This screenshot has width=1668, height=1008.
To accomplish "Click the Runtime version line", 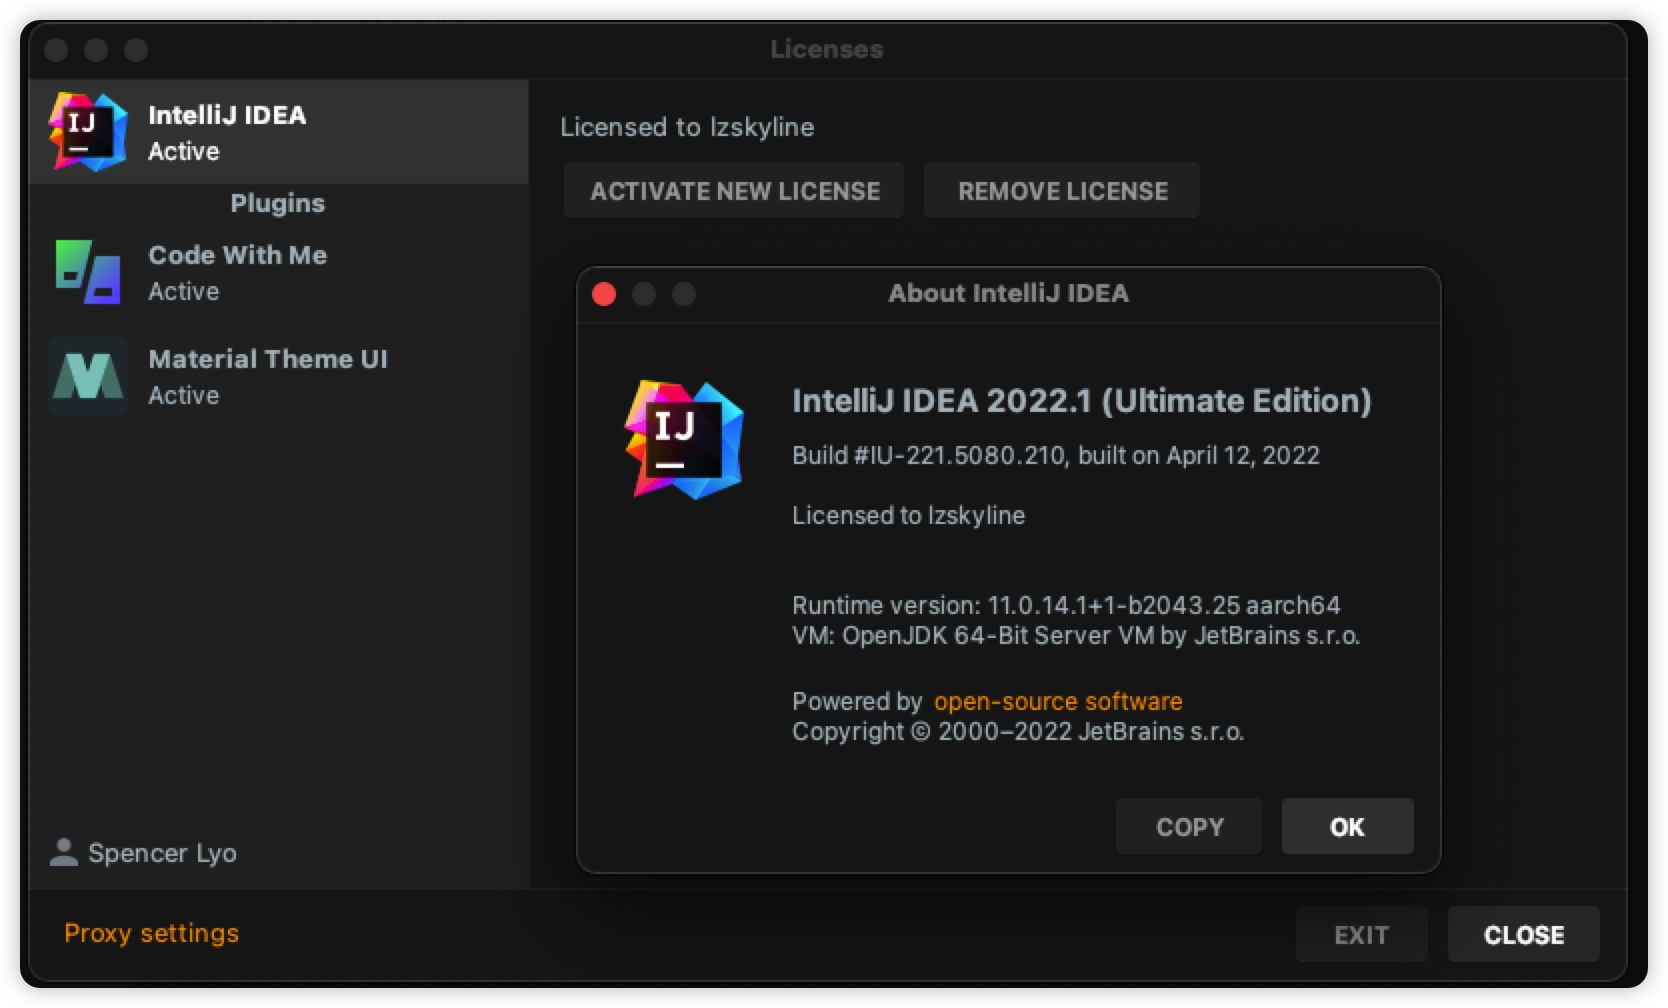I will pos(1066,605).
